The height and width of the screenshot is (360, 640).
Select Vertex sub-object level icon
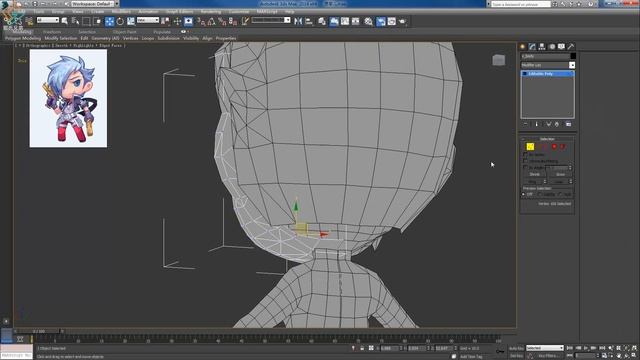[x=530, y=147]
